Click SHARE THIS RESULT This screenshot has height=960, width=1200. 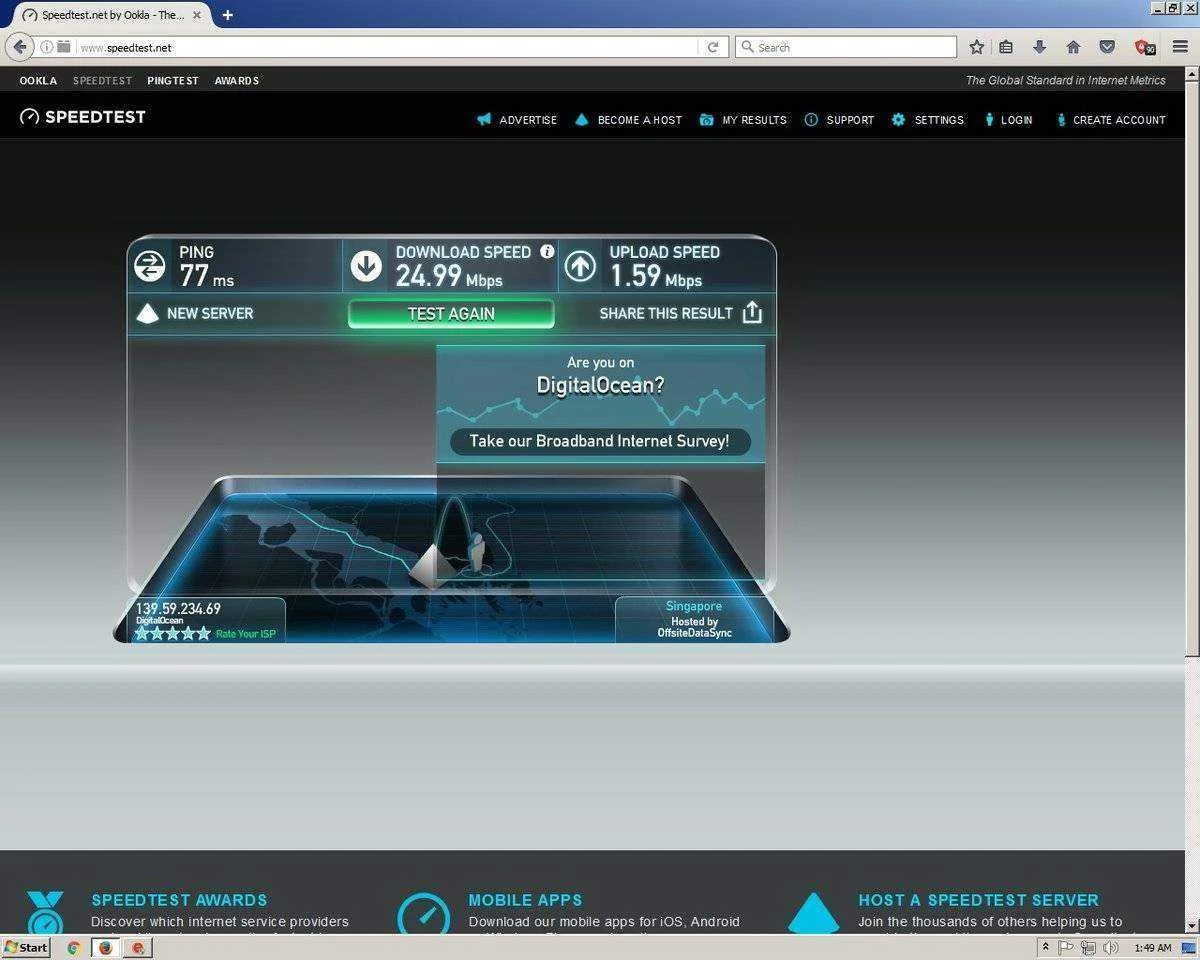pyautogui.click(x=666, y=313)
